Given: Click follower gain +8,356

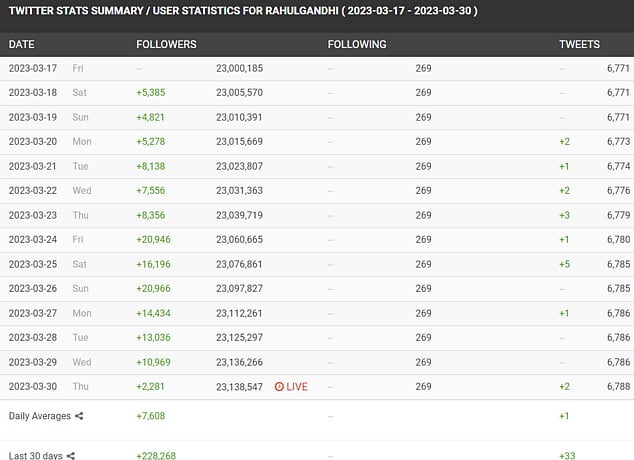Looking at the screenshot, I should (151, 215).
